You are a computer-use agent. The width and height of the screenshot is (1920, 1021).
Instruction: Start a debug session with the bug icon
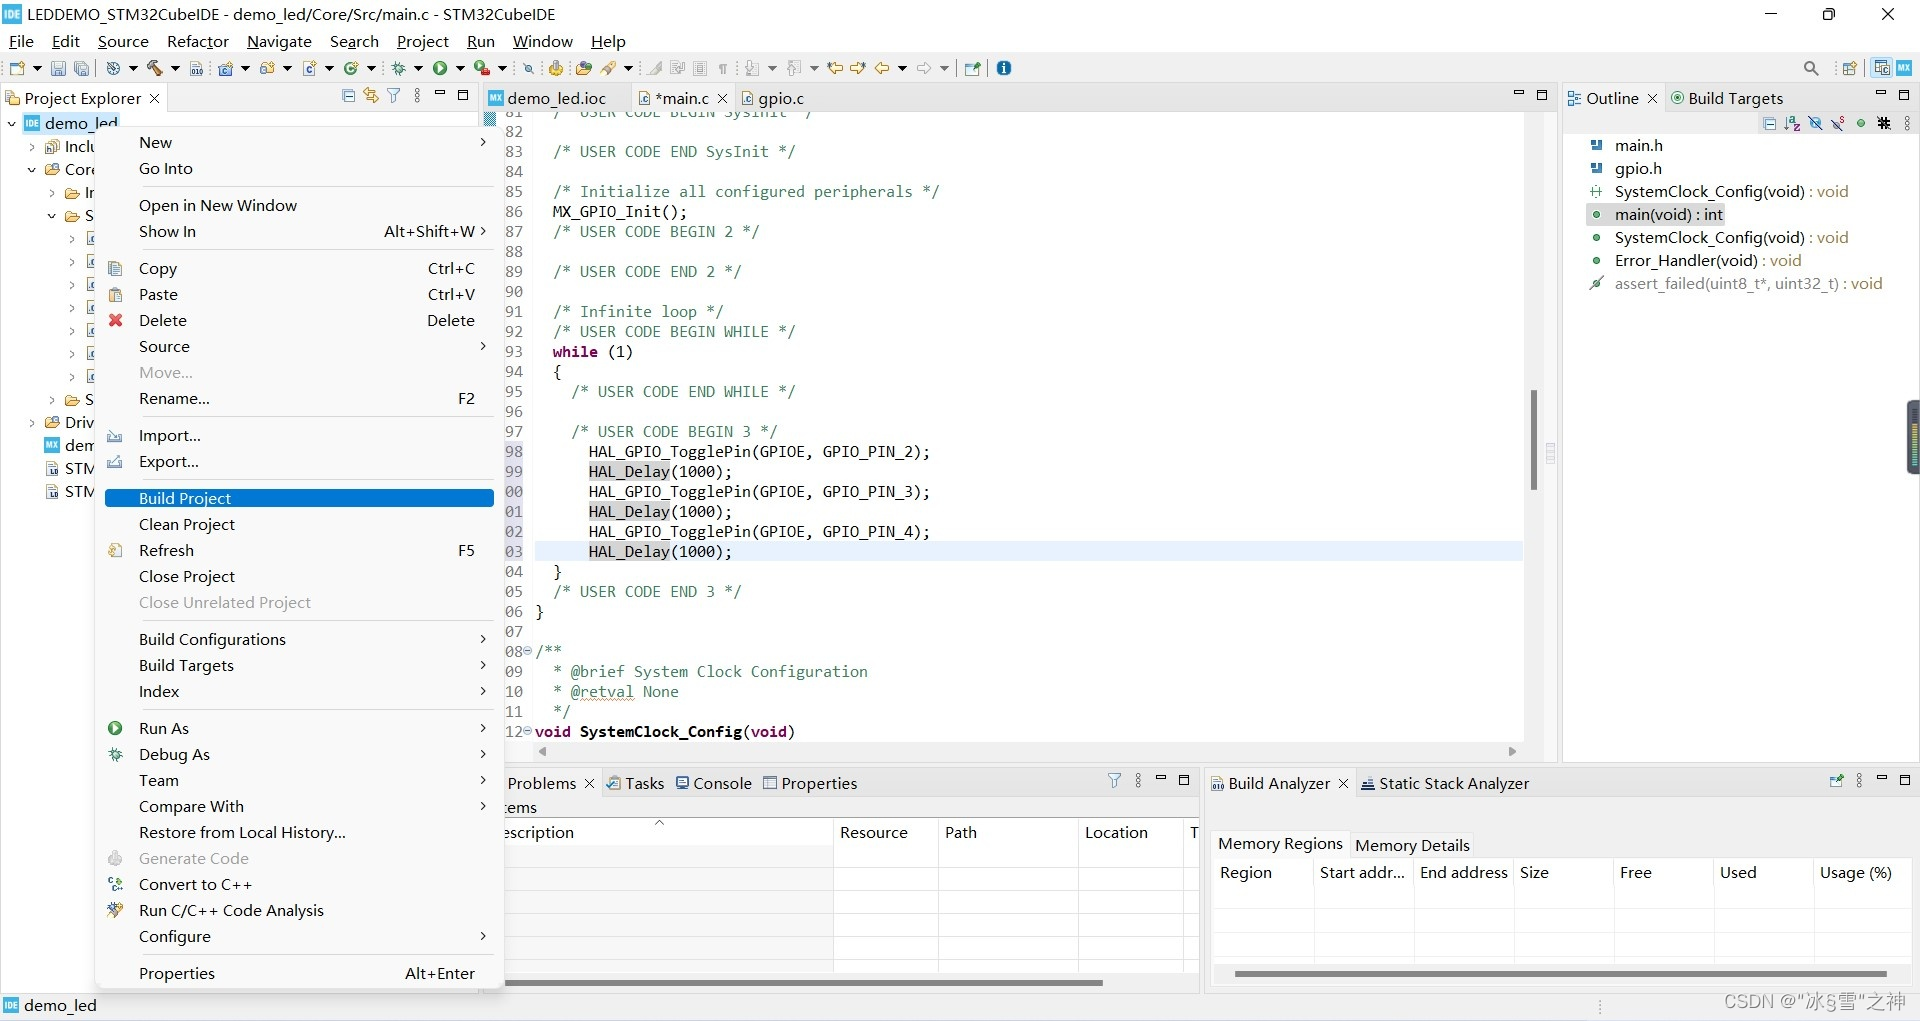pos(399,68)
